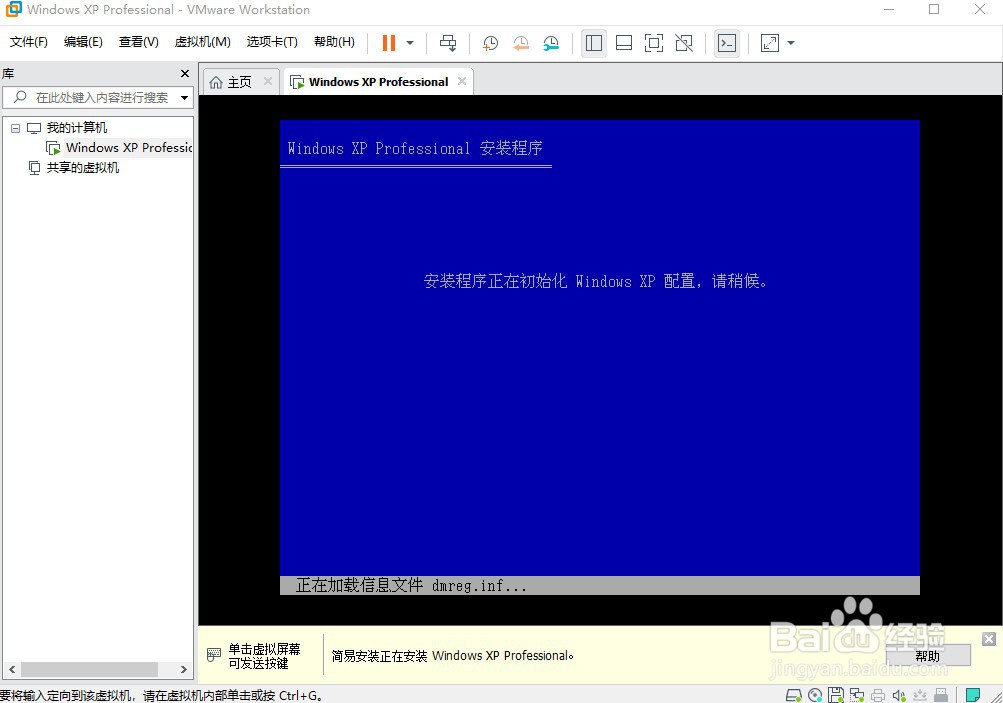Click the sound card status icon
1003x703 pixels.
pos(899,695)
